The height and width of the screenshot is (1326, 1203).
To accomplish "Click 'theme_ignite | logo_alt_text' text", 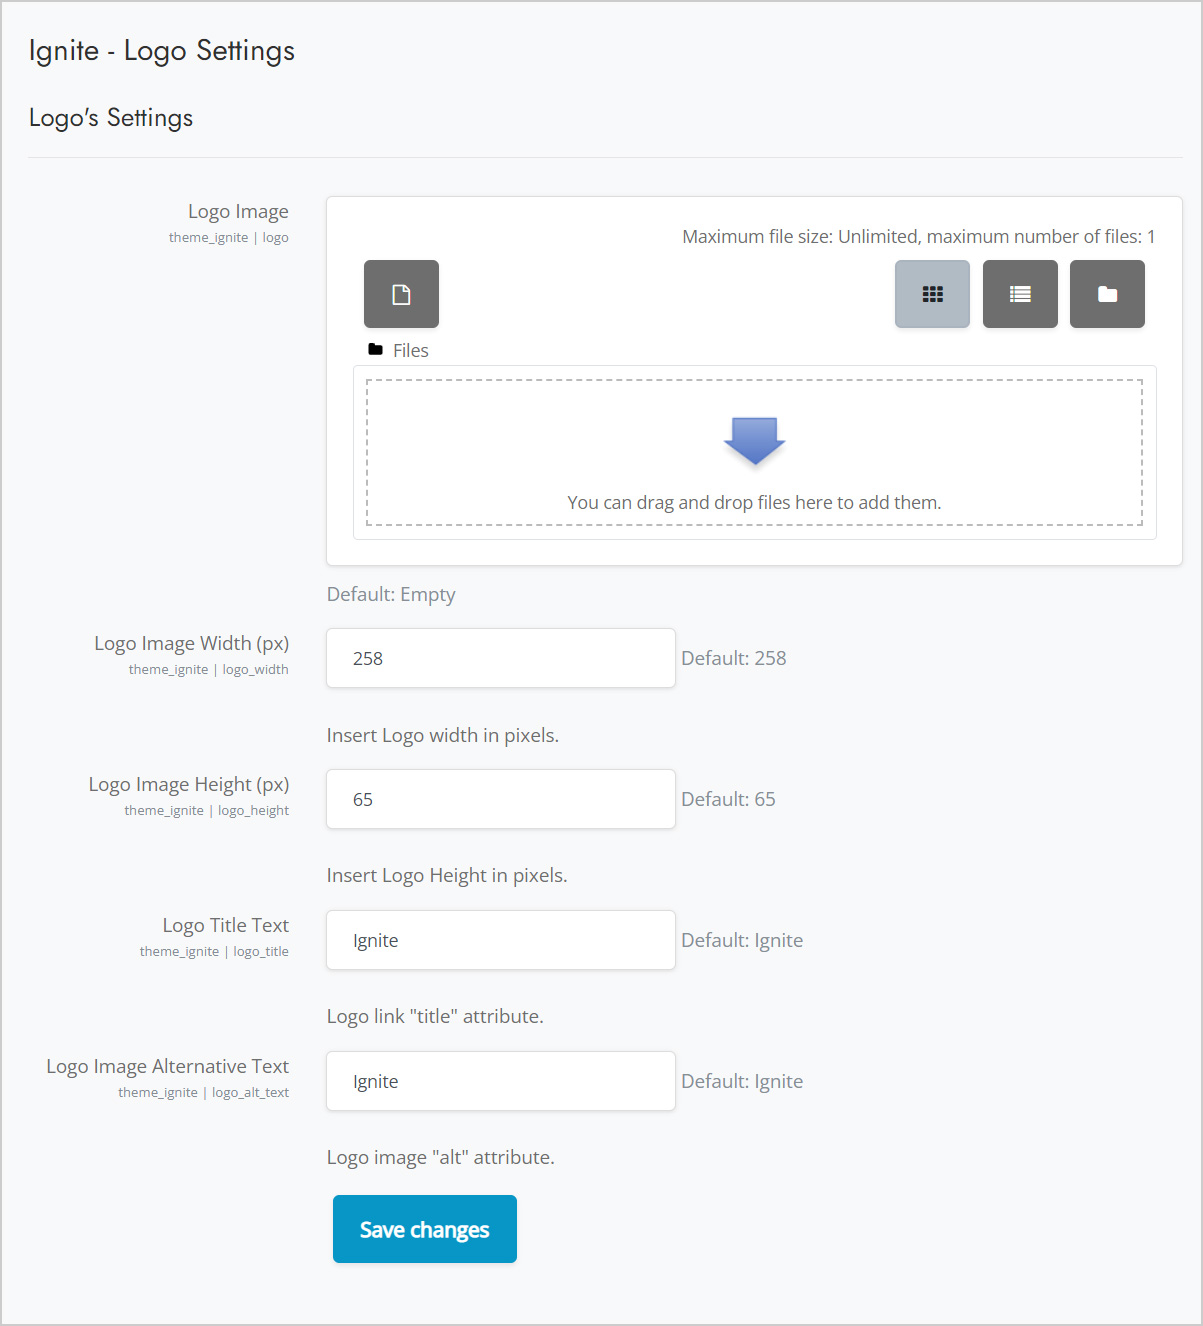I will [x=203, y=1093].
